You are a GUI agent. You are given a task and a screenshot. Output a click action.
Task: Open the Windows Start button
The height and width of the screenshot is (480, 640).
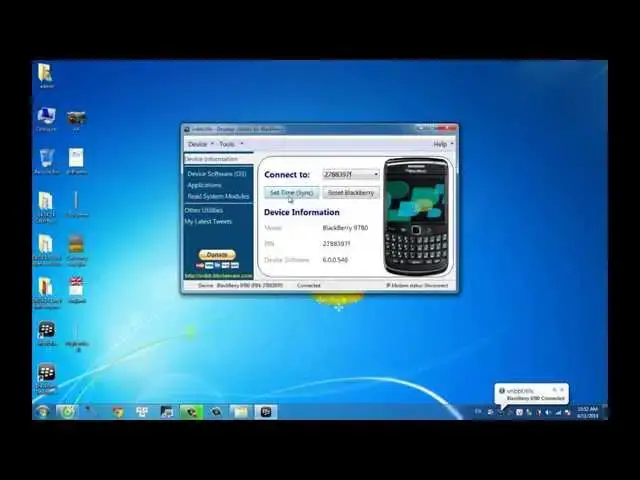click(42, 412)
